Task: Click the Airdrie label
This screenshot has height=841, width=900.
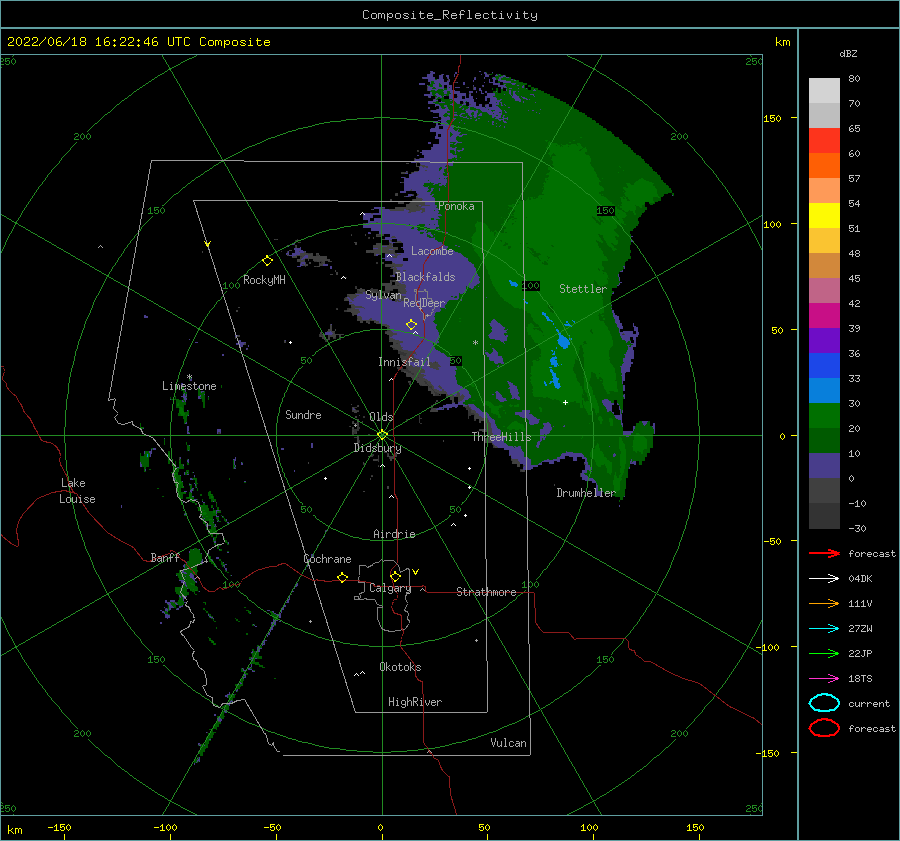Action: pos(394,534)
